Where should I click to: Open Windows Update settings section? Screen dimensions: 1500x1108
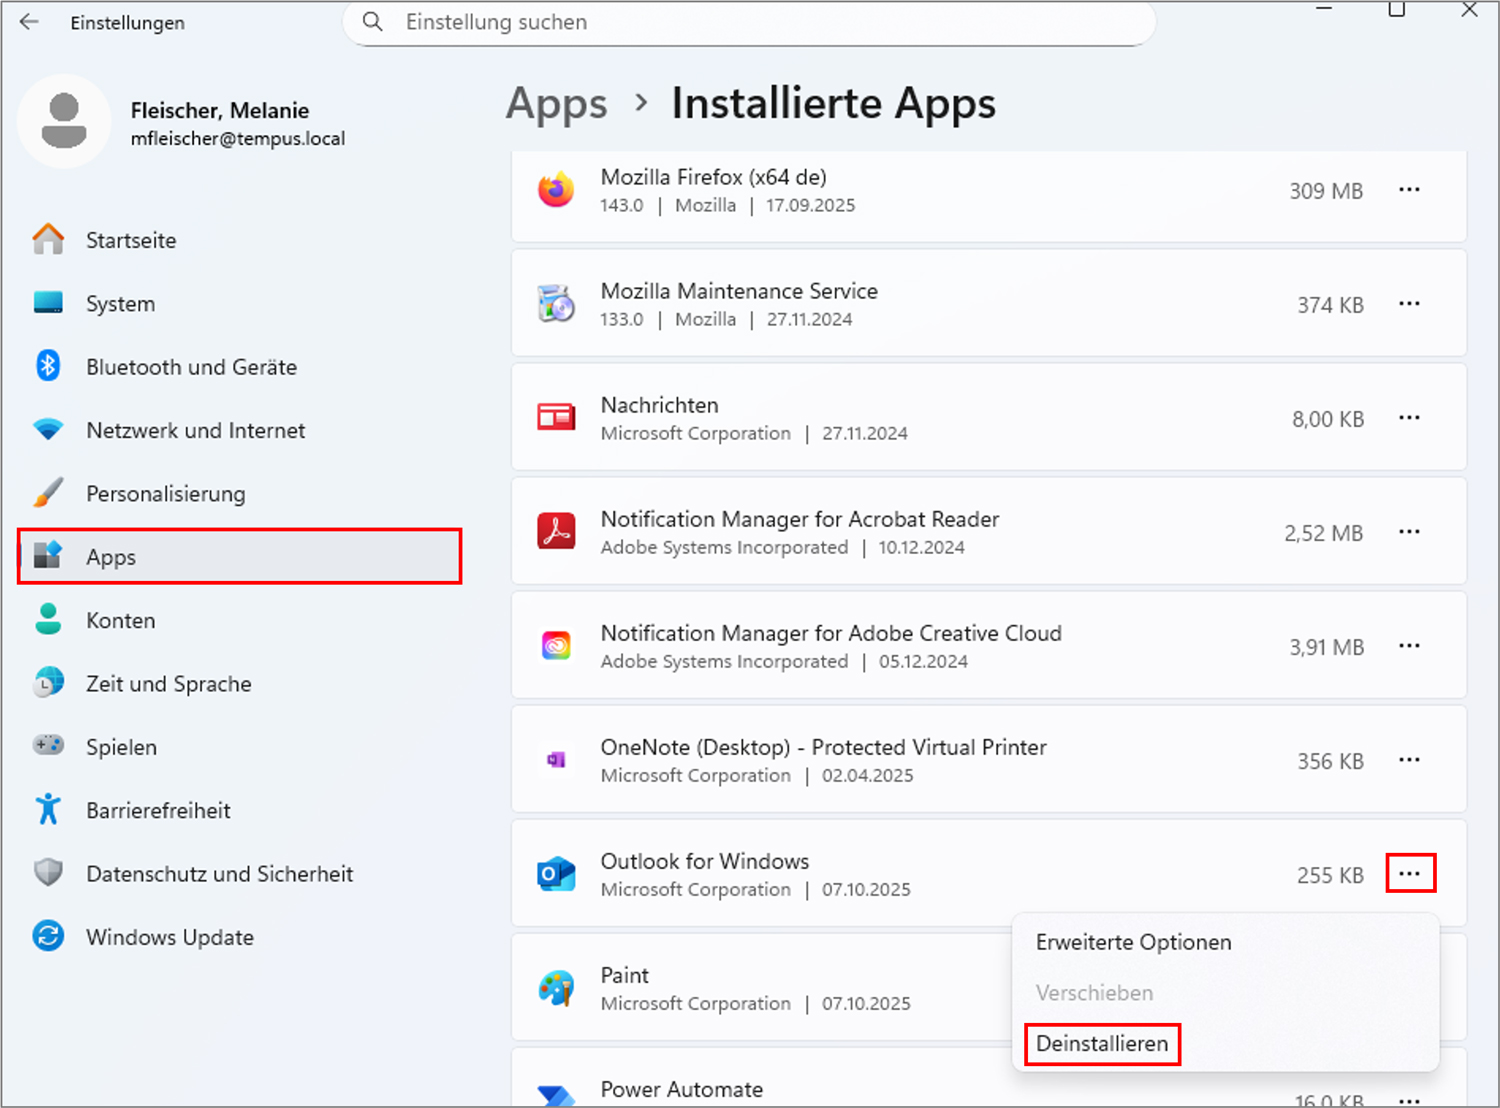click(169, 937)
